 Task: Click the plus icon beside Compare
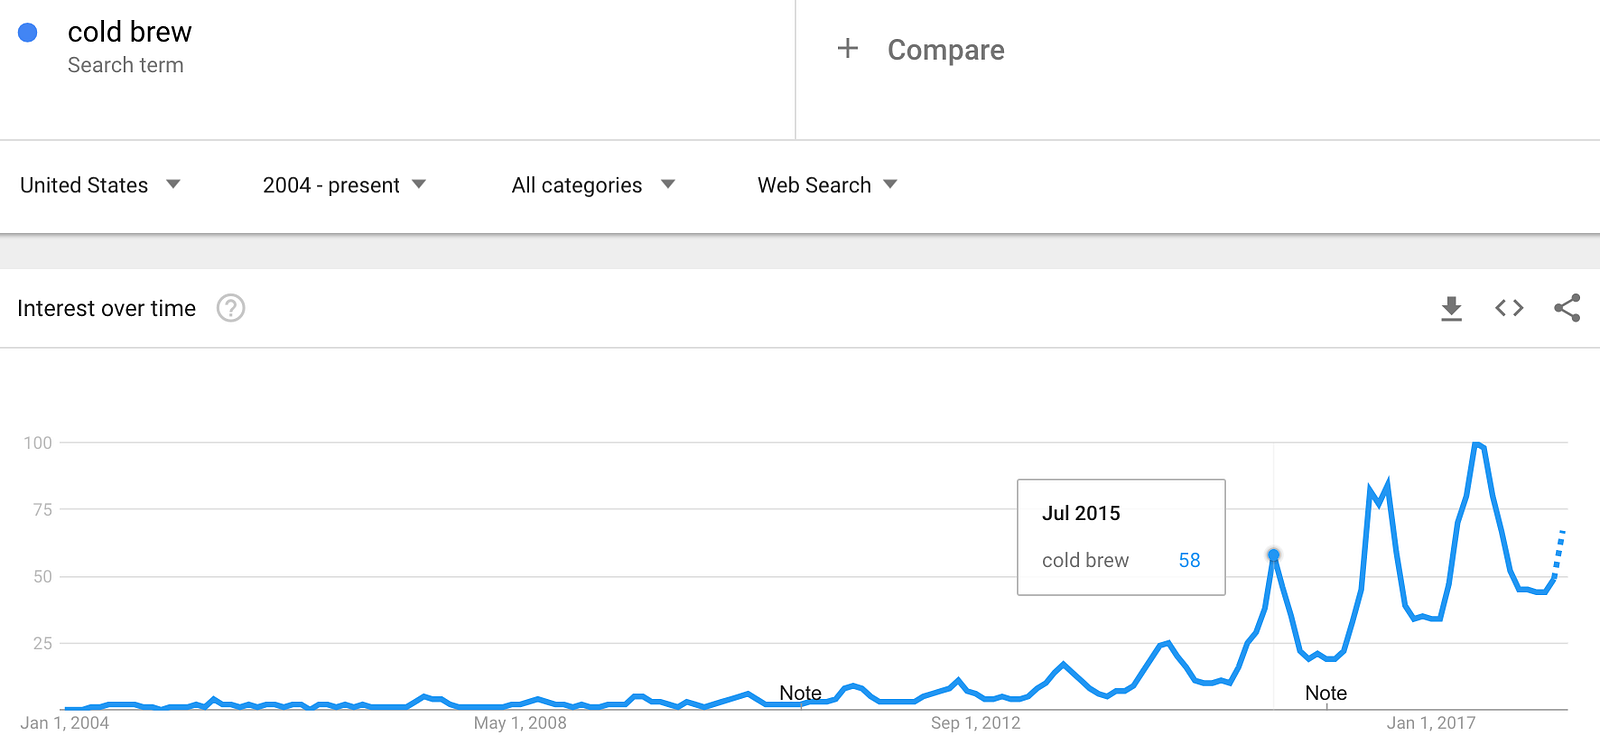(848, 48)
